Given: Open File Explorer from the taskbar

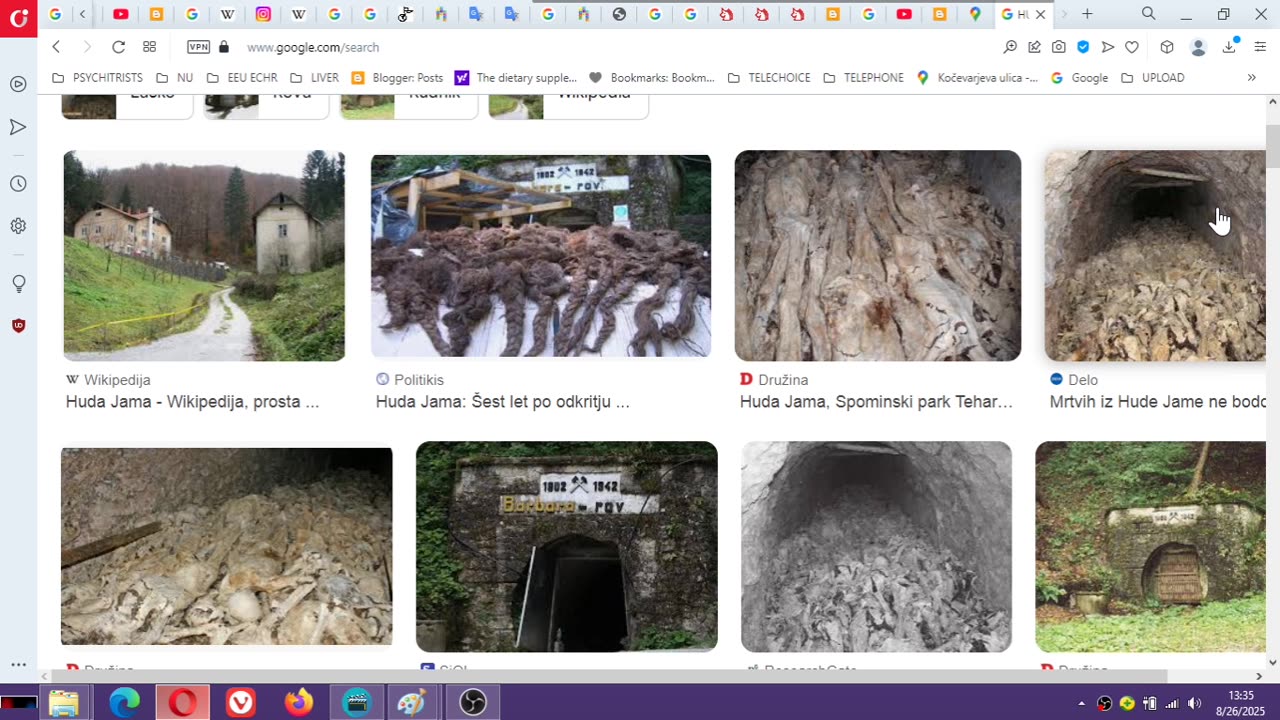Looking at the screenshot, I should click(x=64, y=703).
